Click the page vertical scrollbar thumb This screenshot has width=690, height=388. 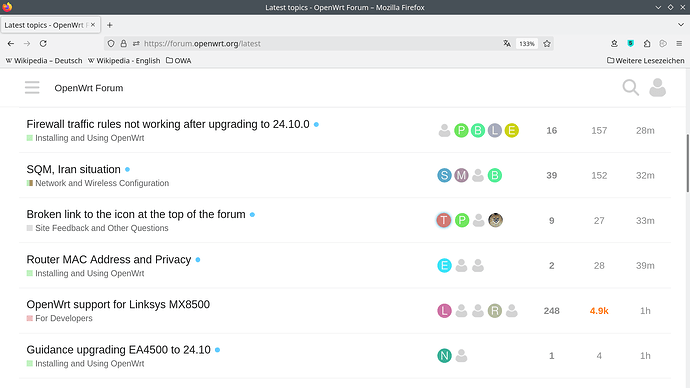coord(687,163)
